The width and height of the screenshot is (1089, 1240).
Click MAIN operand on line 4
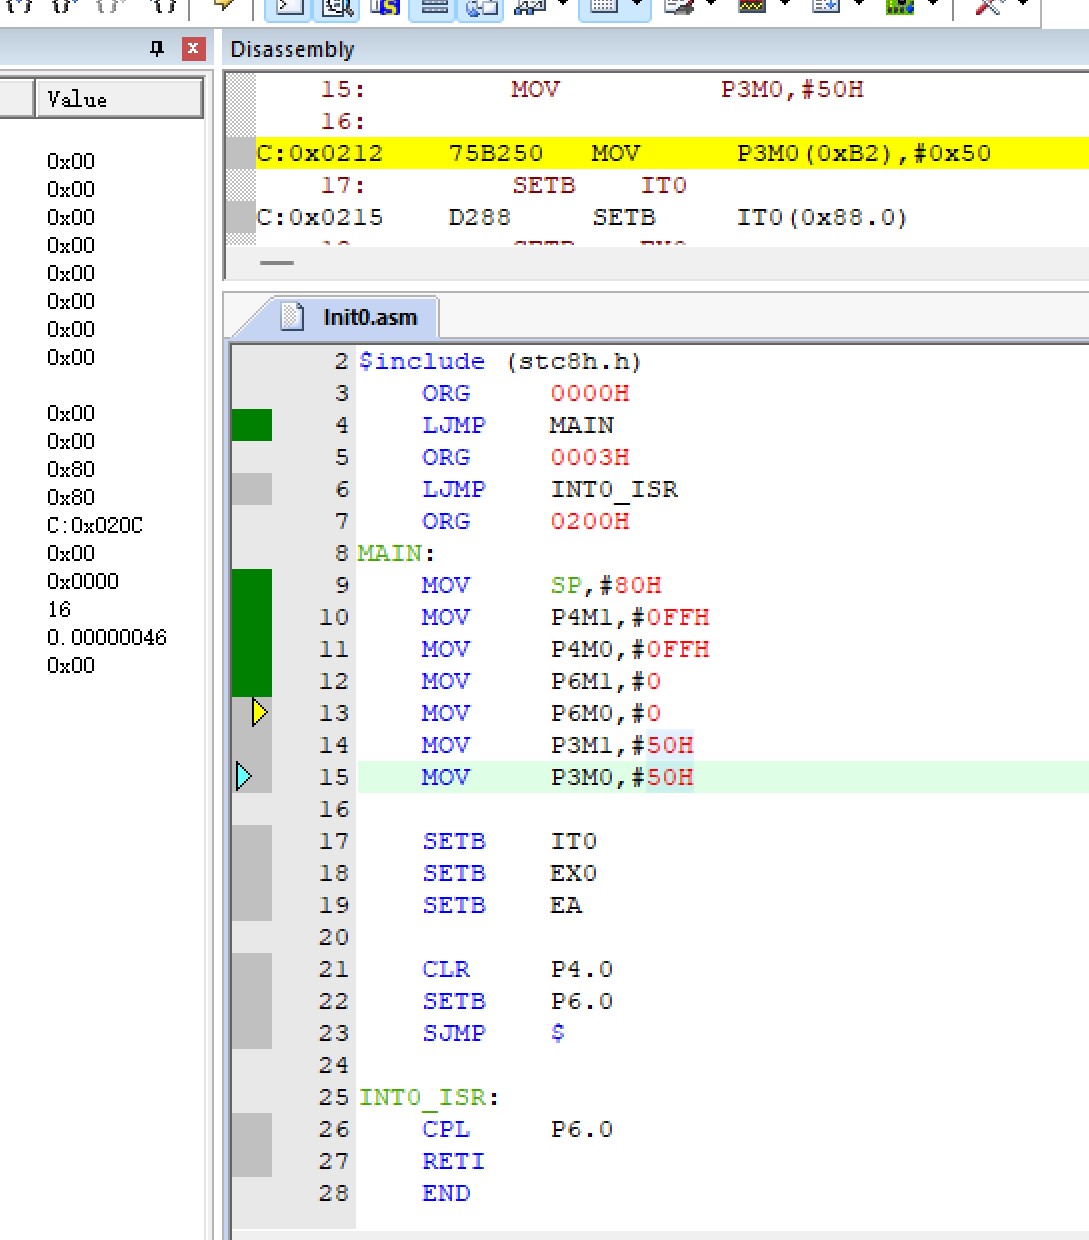(581, 425)
